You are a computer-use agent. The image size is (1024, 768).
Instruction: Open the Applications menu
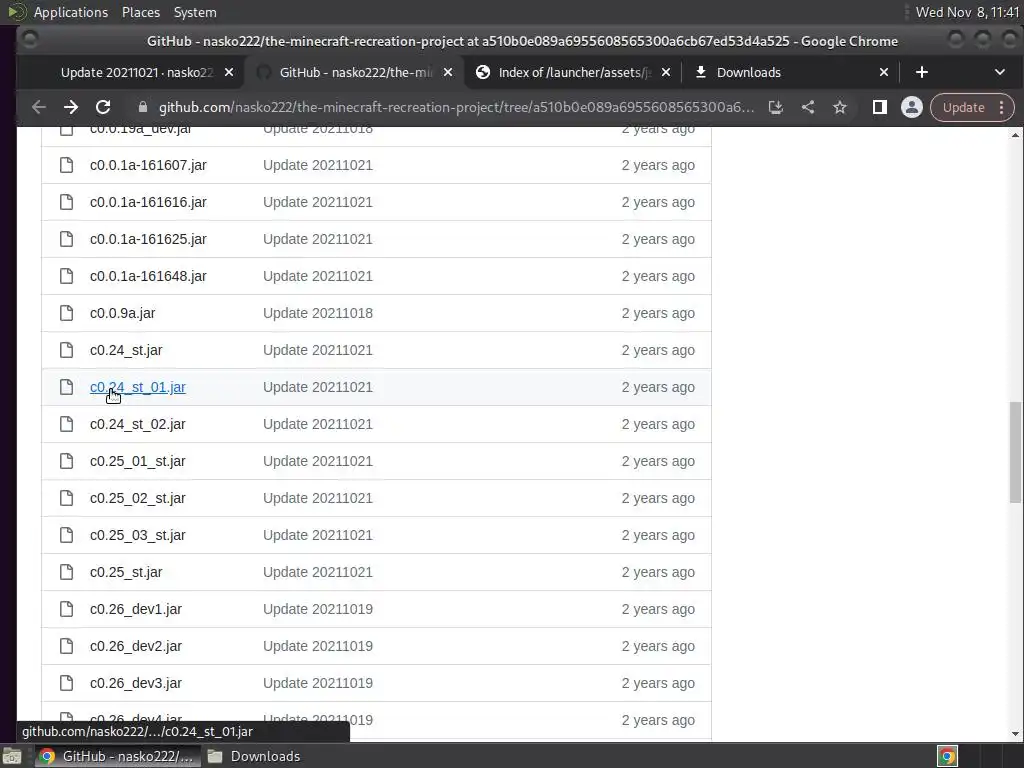coord(71,12)
